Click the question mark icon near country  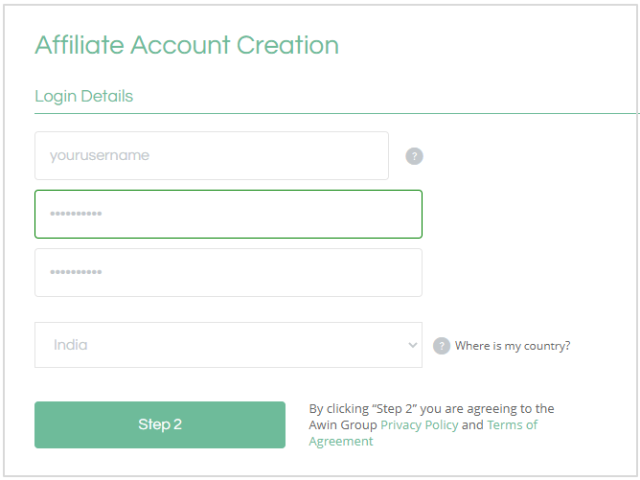point(441,346)
